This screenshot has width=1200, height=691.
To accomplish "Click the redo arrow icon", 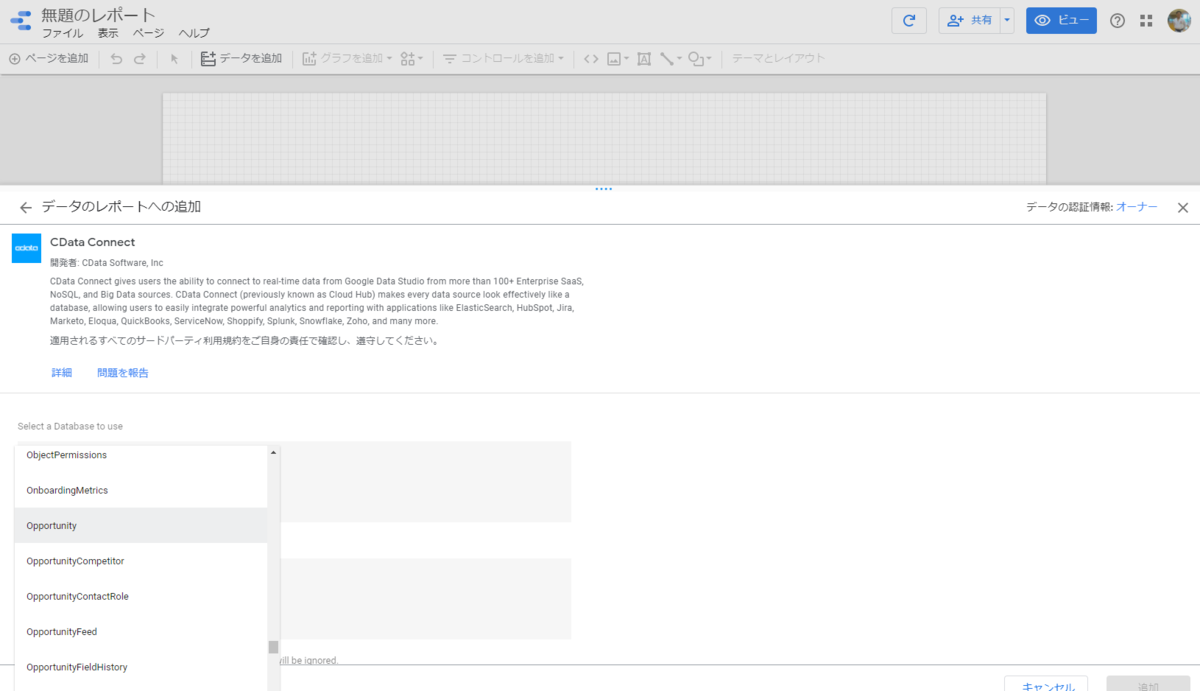I will coord(140,59).
